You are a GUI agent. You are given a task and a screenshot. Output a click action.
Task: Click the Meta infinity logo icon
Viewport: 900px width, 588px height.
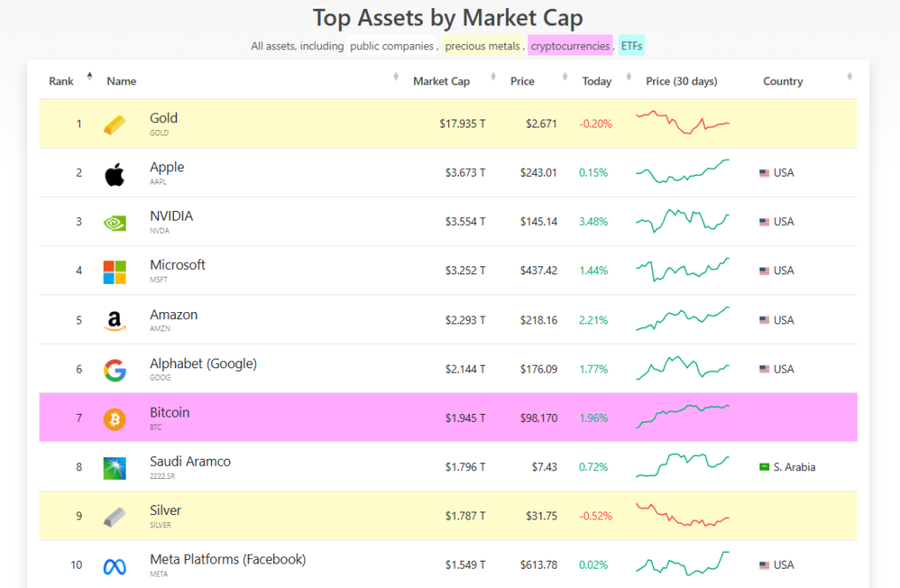coord(114,567)
